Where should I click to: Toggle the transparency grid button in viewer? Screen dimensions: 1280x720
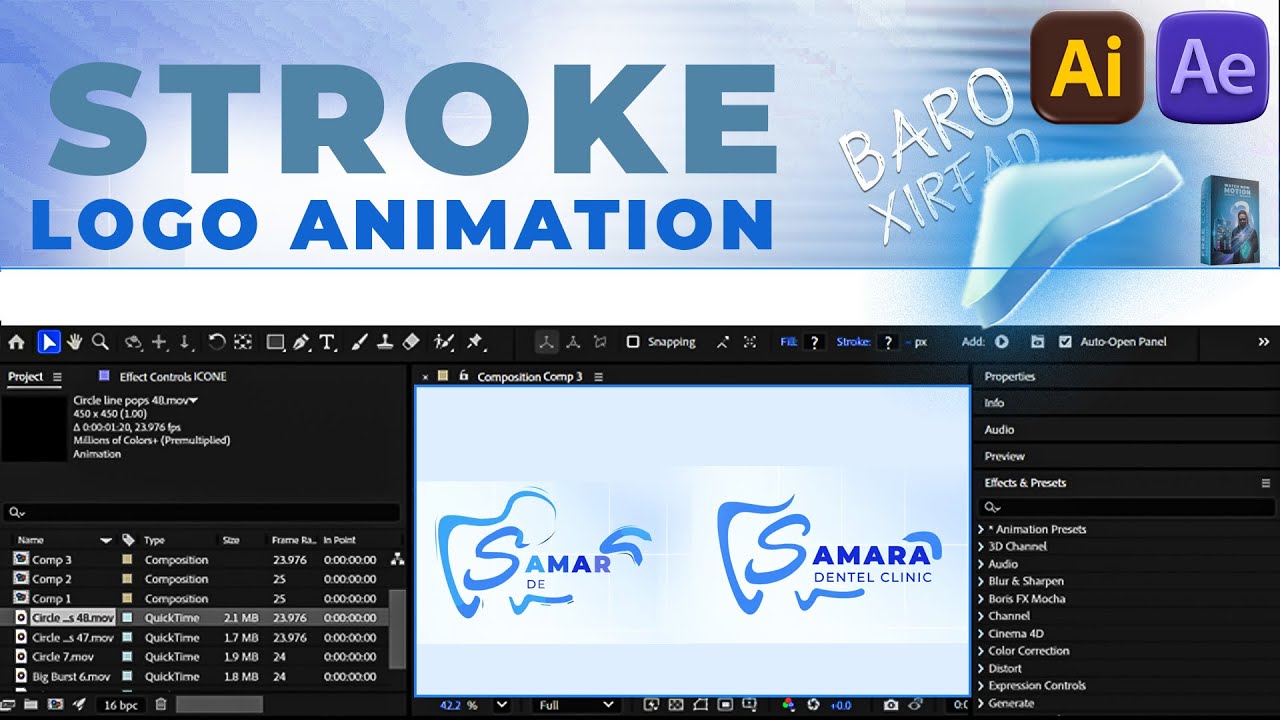tap(675, 705)
